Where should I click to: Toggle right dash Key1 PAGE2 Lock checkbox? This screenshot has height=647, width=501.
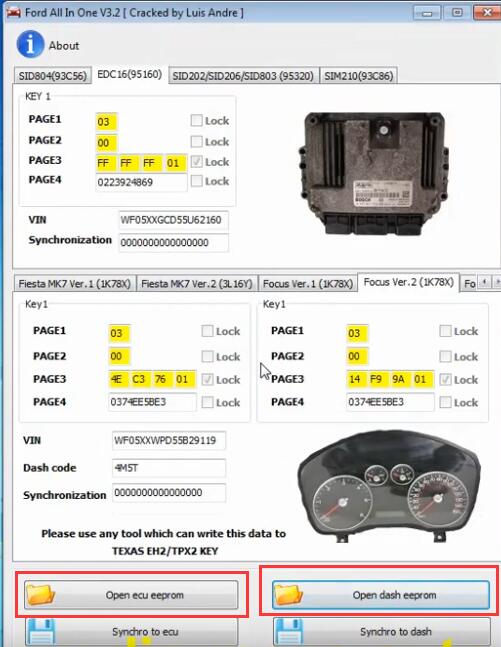click(445, 357)
